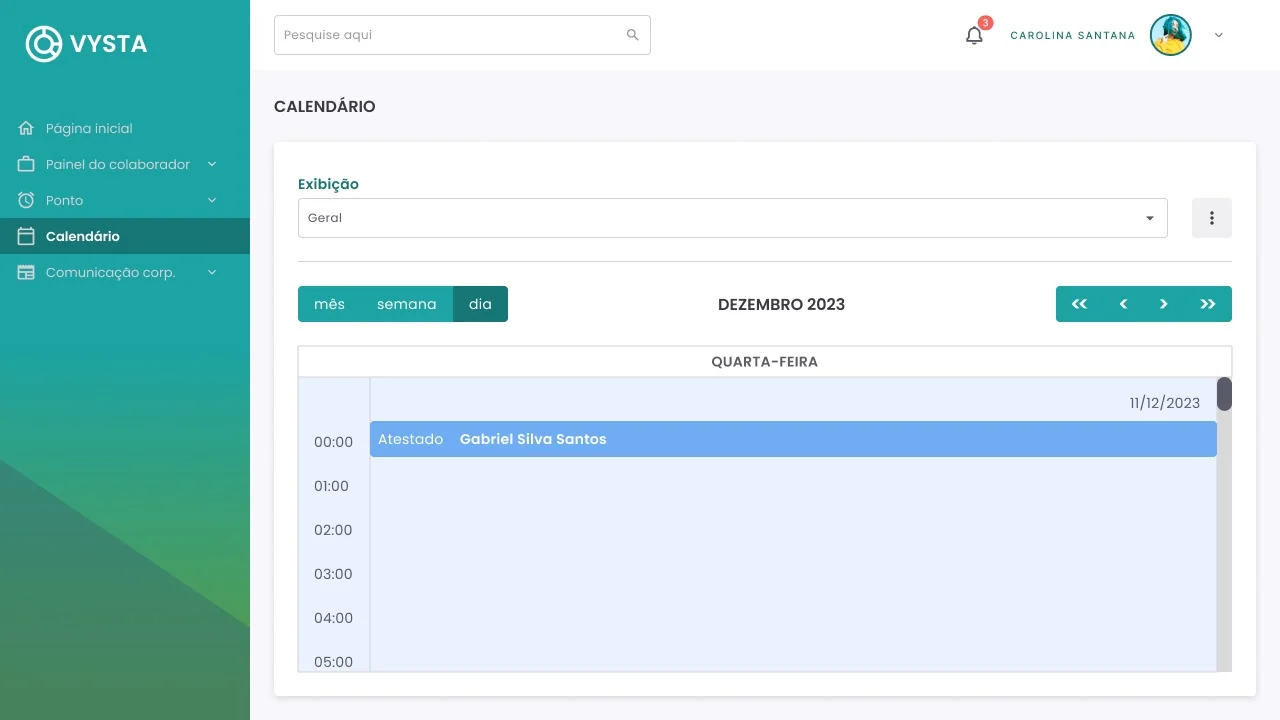
Task: Open the three-dot options menu
Action: click(1212, 218)
